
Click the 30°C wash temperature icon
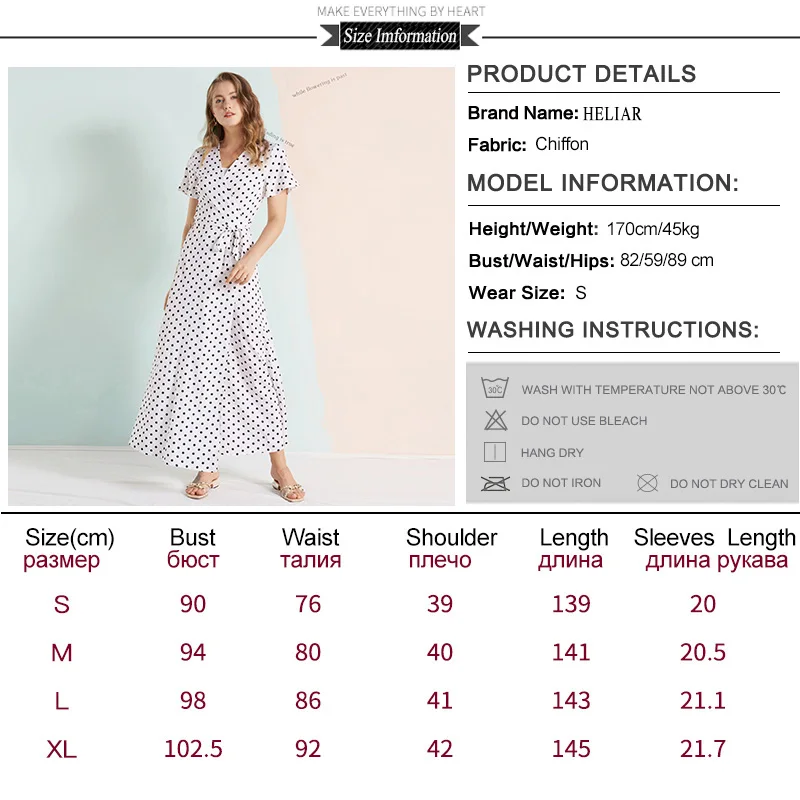[495, 388]
